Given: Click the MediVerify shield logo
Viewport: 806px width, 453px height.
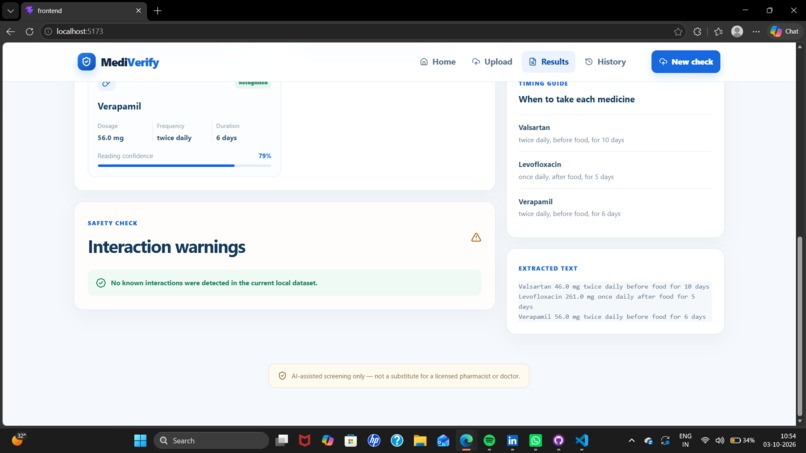Looking at the screenshot, I should (86, 62).
